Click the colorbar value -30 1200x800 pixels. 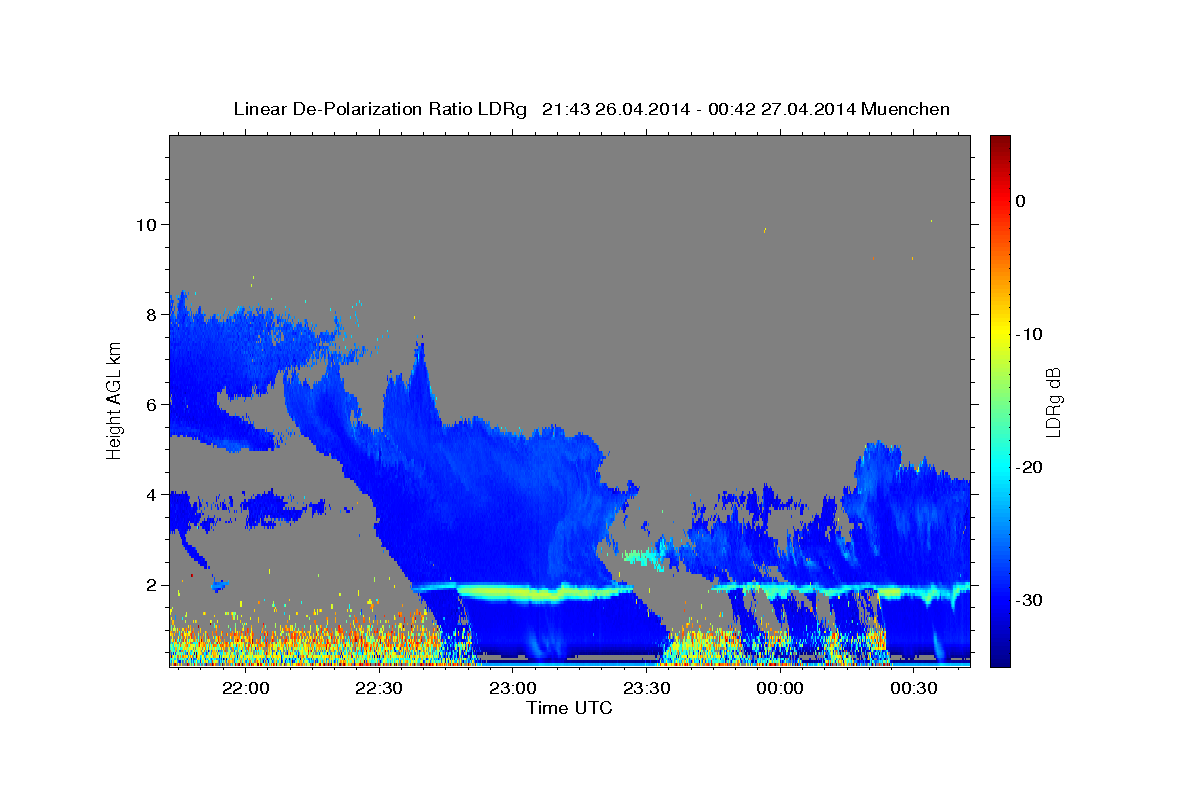pos(1028,600)
